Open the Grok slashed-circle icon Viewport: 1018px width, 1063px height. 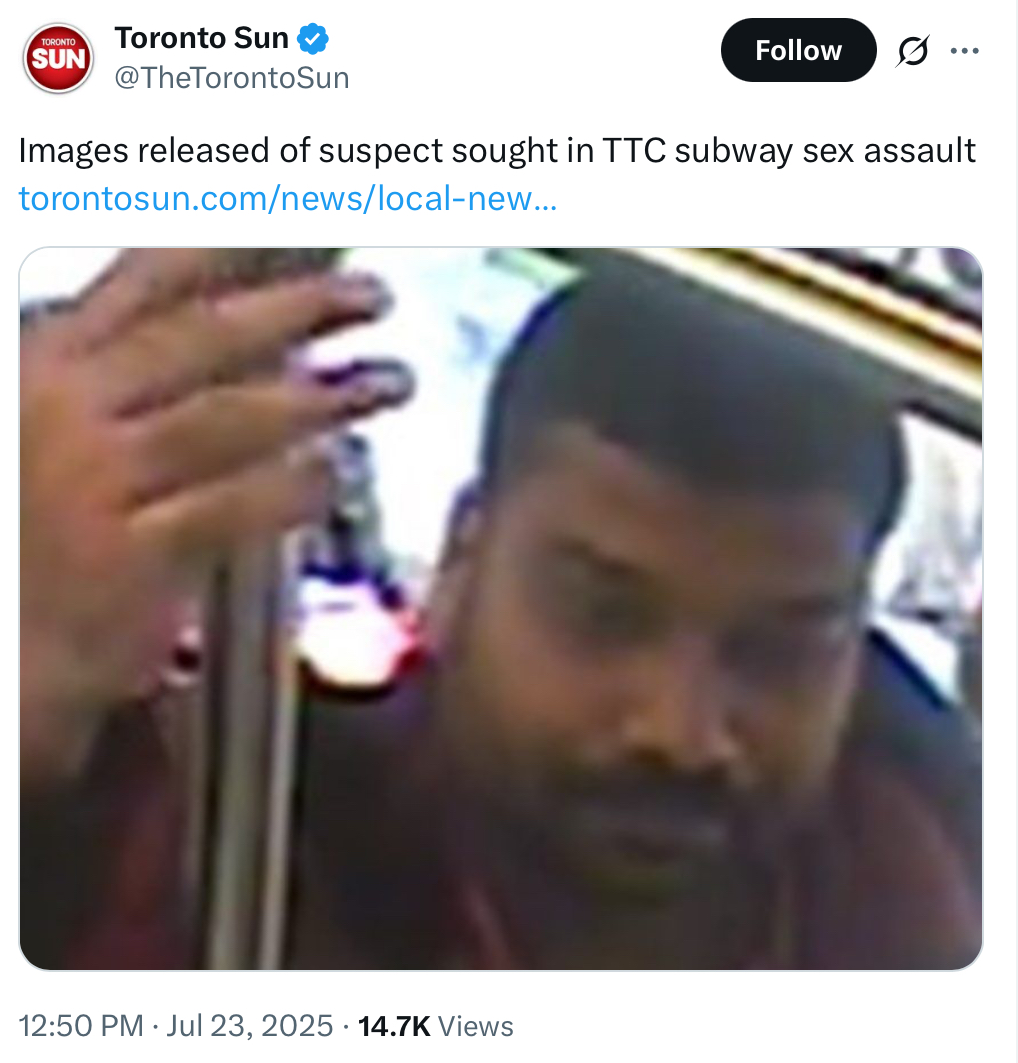click(912, 51)
